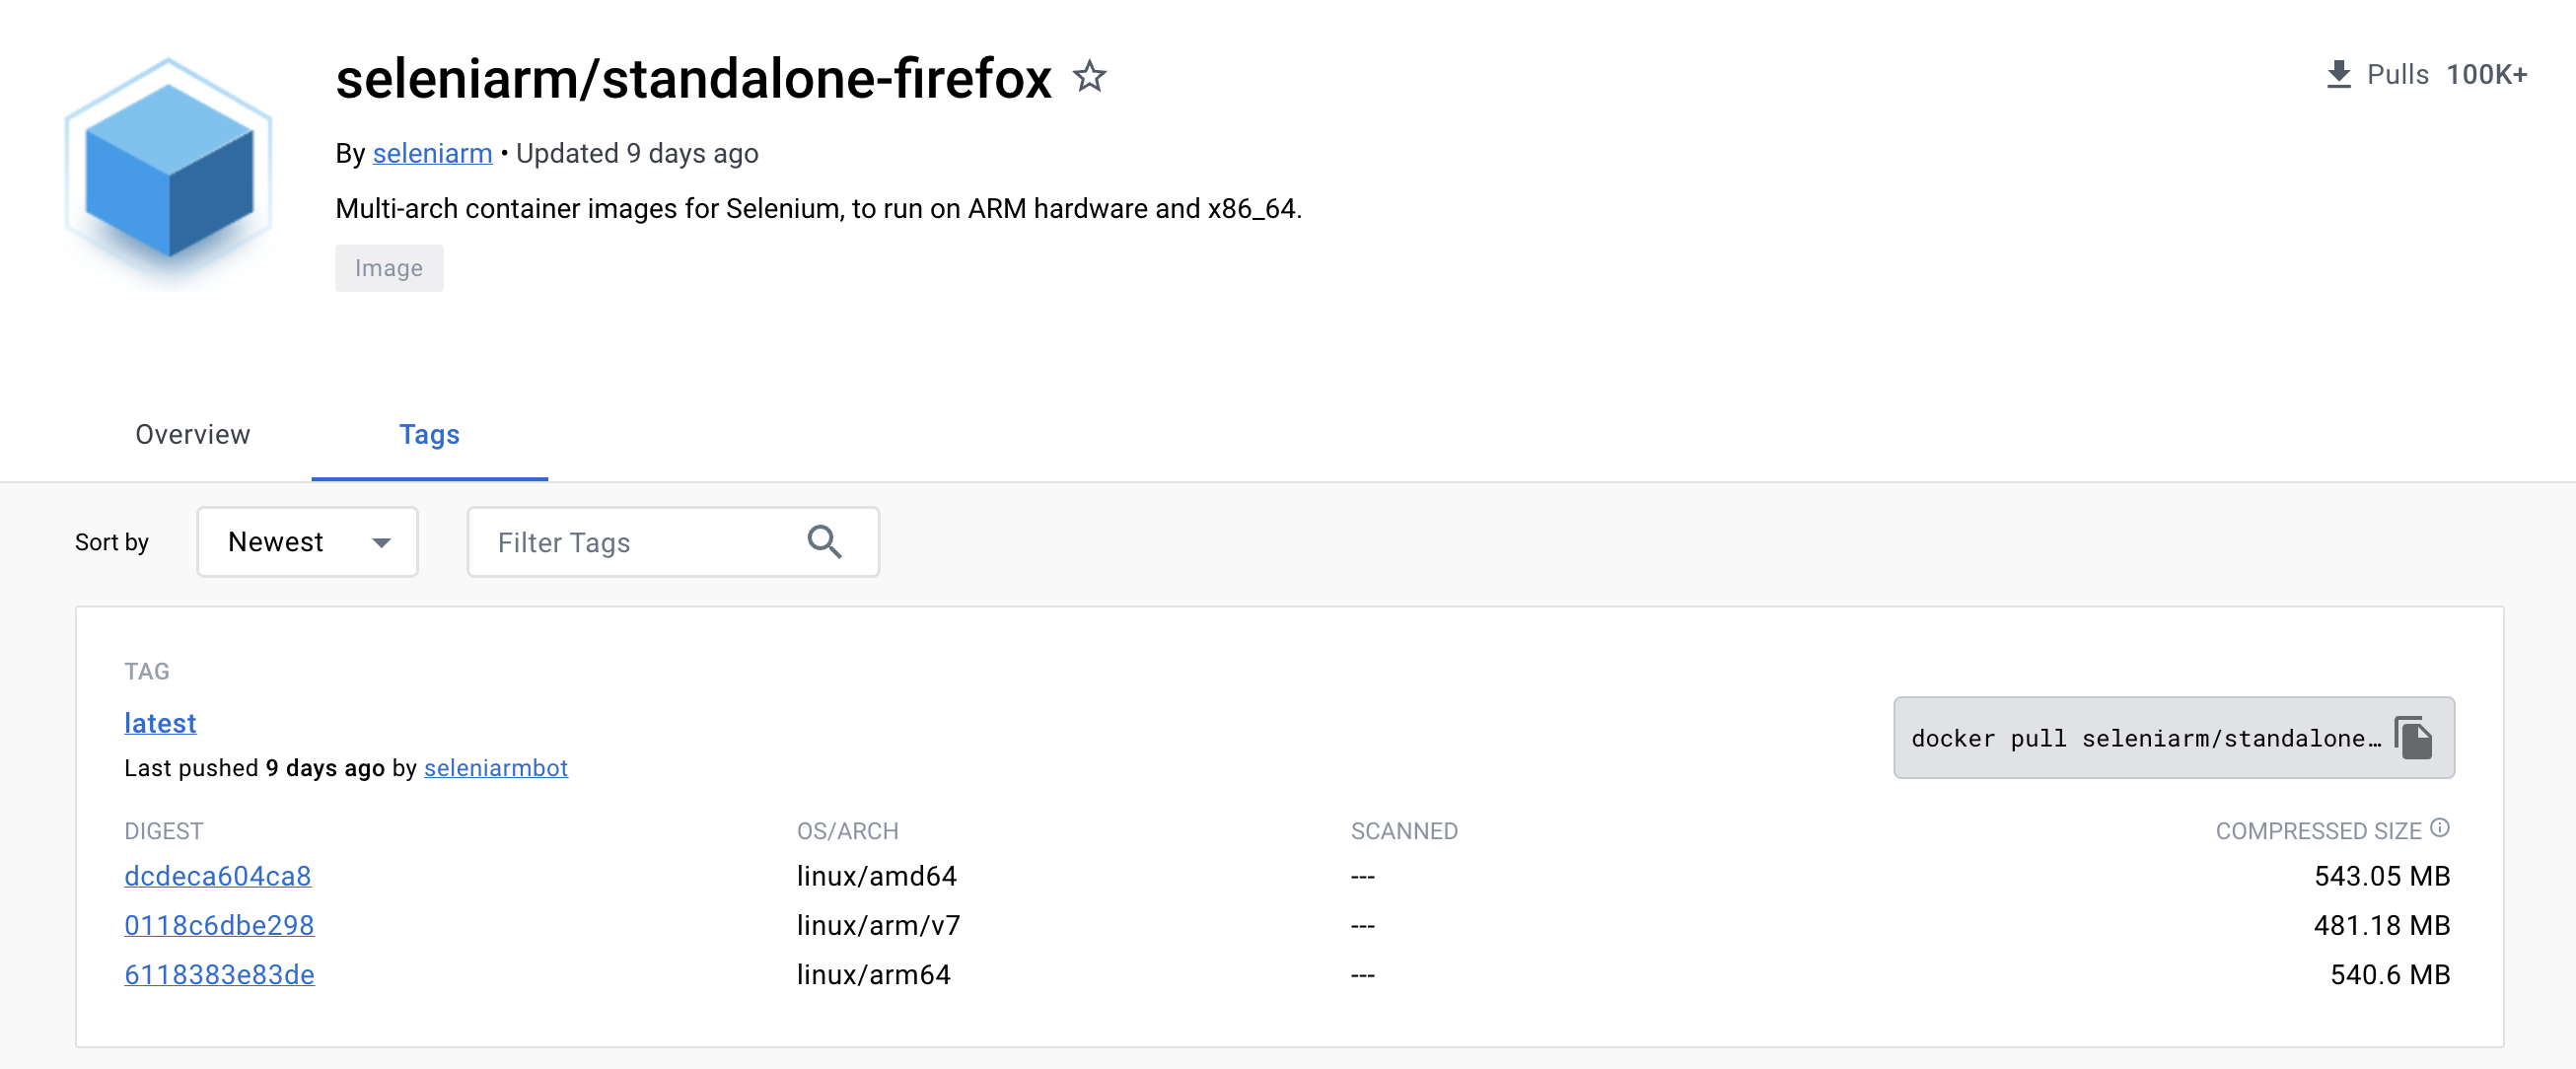Click the 540.6 MB size value
This screenshot has width=2576, height=1069.
(2389, 974)
